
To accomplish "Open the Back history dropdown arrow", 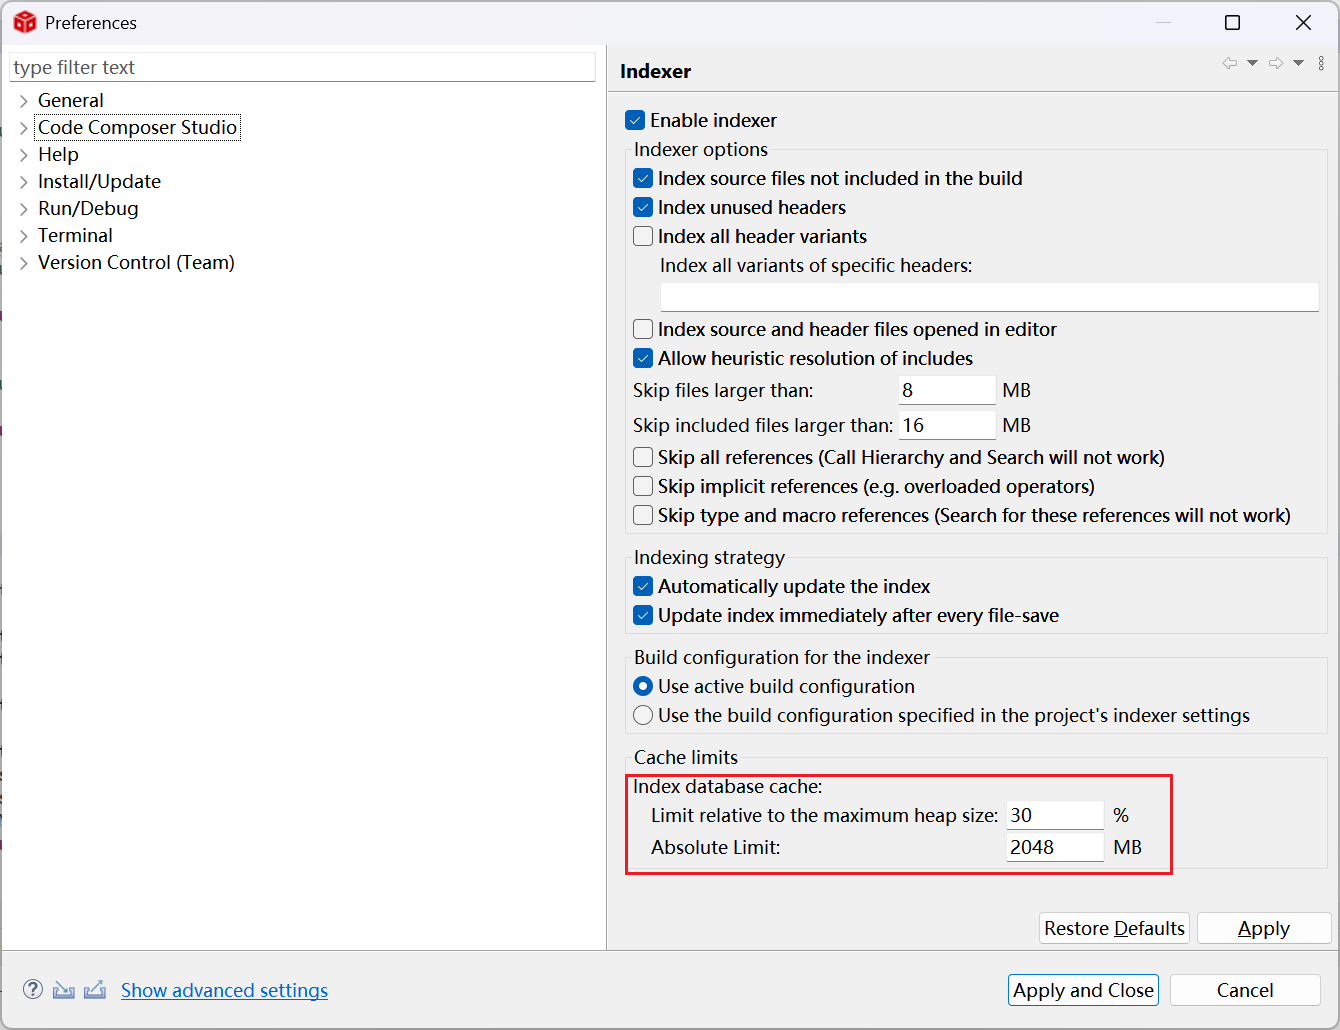I will point(1252,63).
